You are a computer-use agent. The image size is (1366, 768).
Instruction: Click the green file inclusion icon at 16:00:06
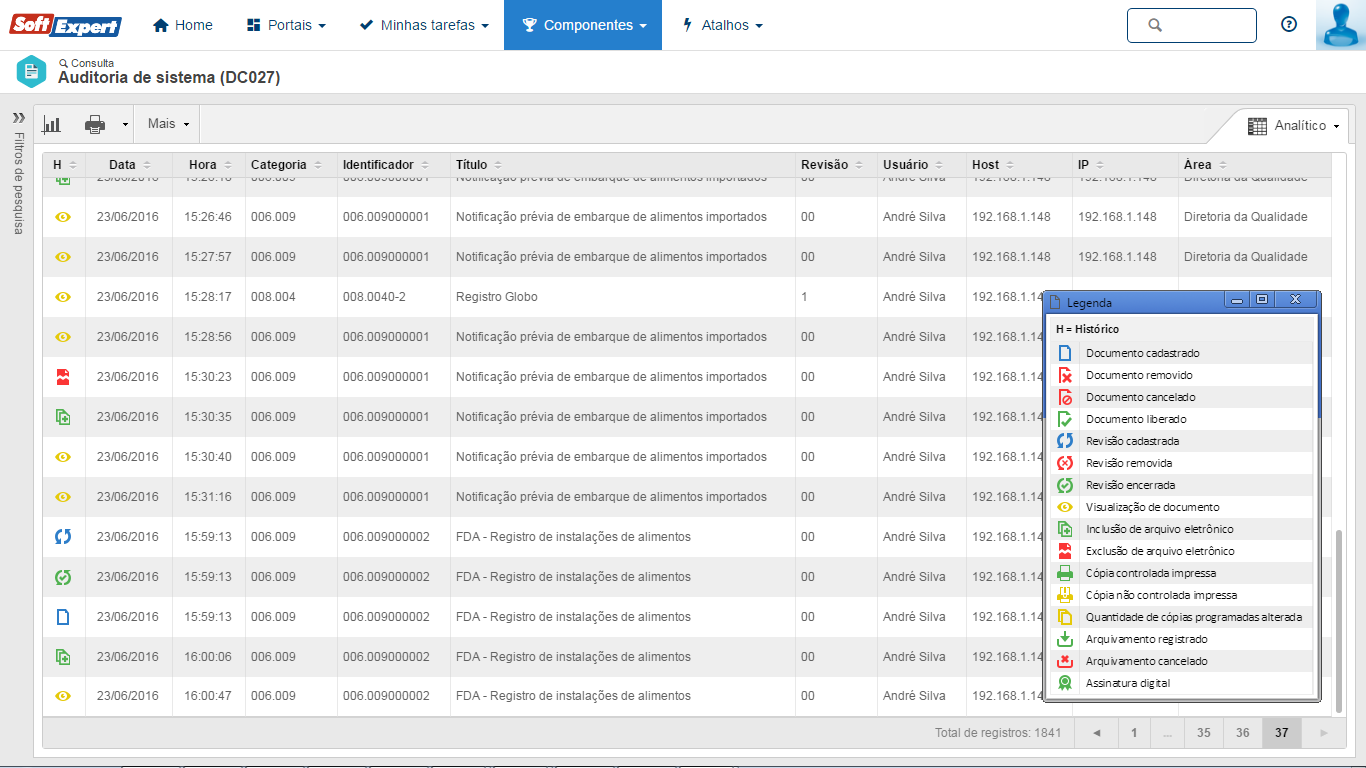(x=63, y=657)
